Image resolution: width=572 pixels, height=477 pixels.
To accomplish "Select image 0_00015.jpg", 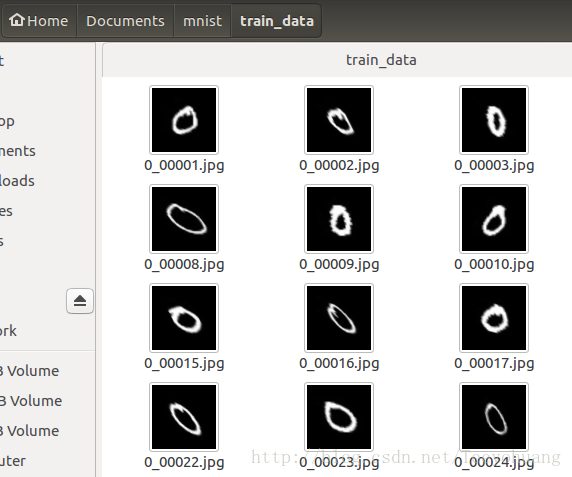I will click(x=184, y=318).
